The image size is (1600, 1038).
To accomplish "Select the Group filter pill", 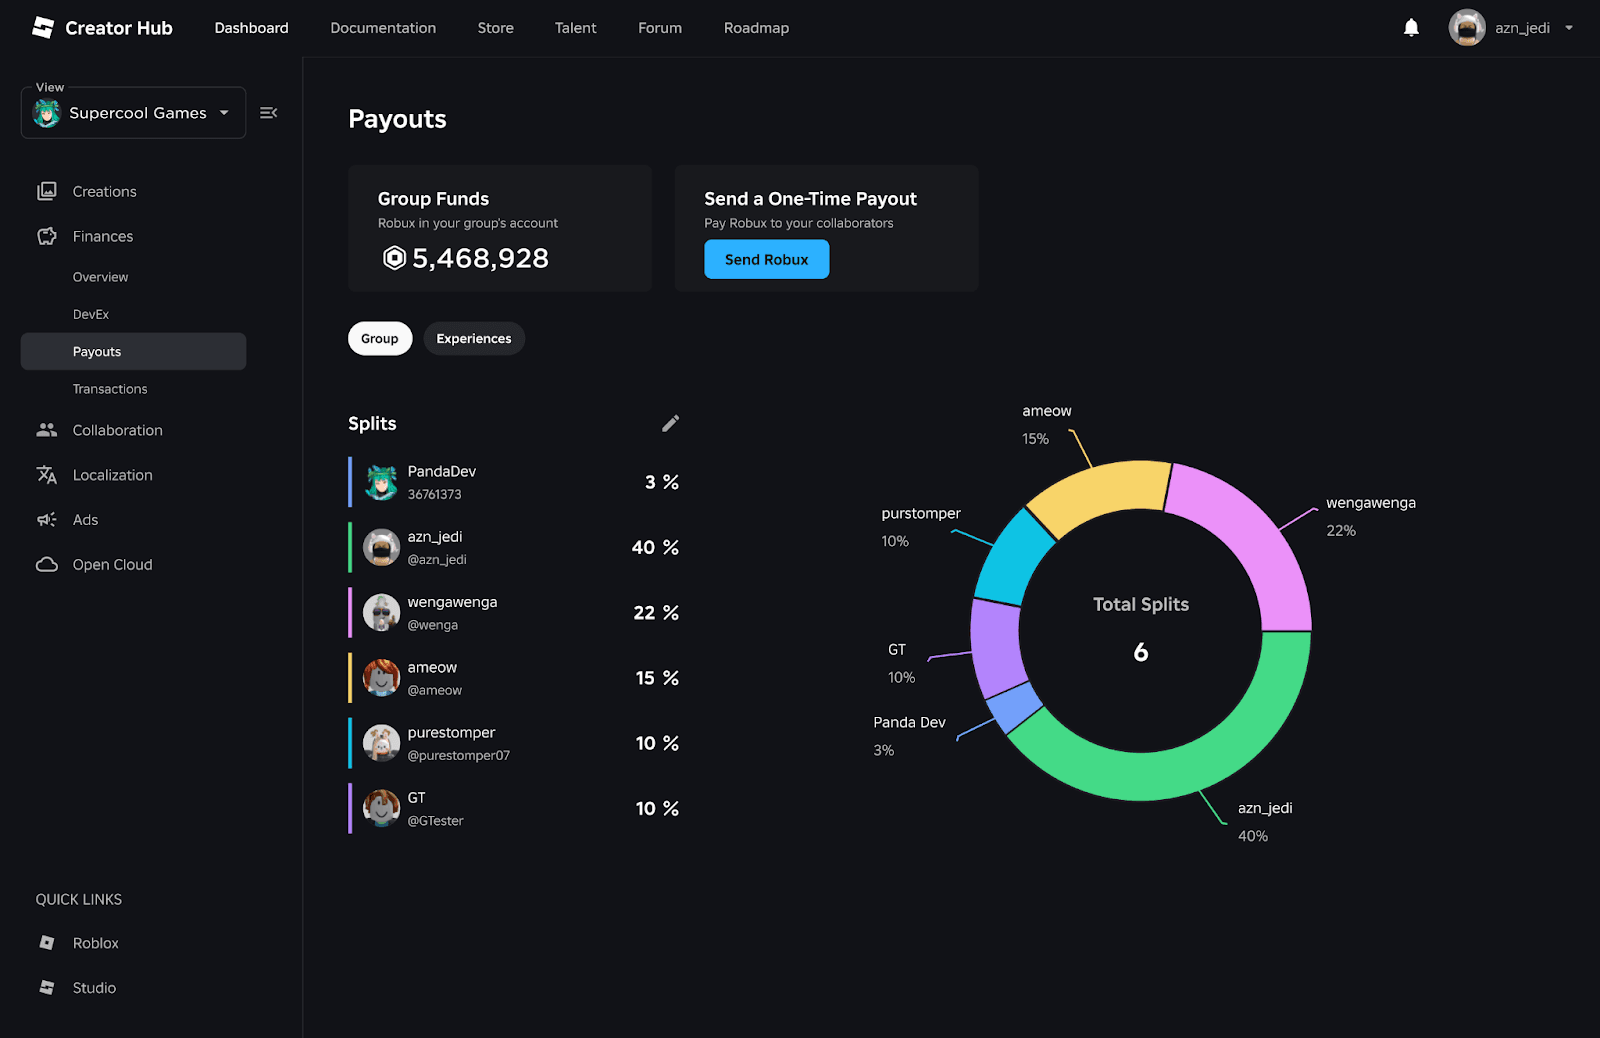I will coord(379,339).
